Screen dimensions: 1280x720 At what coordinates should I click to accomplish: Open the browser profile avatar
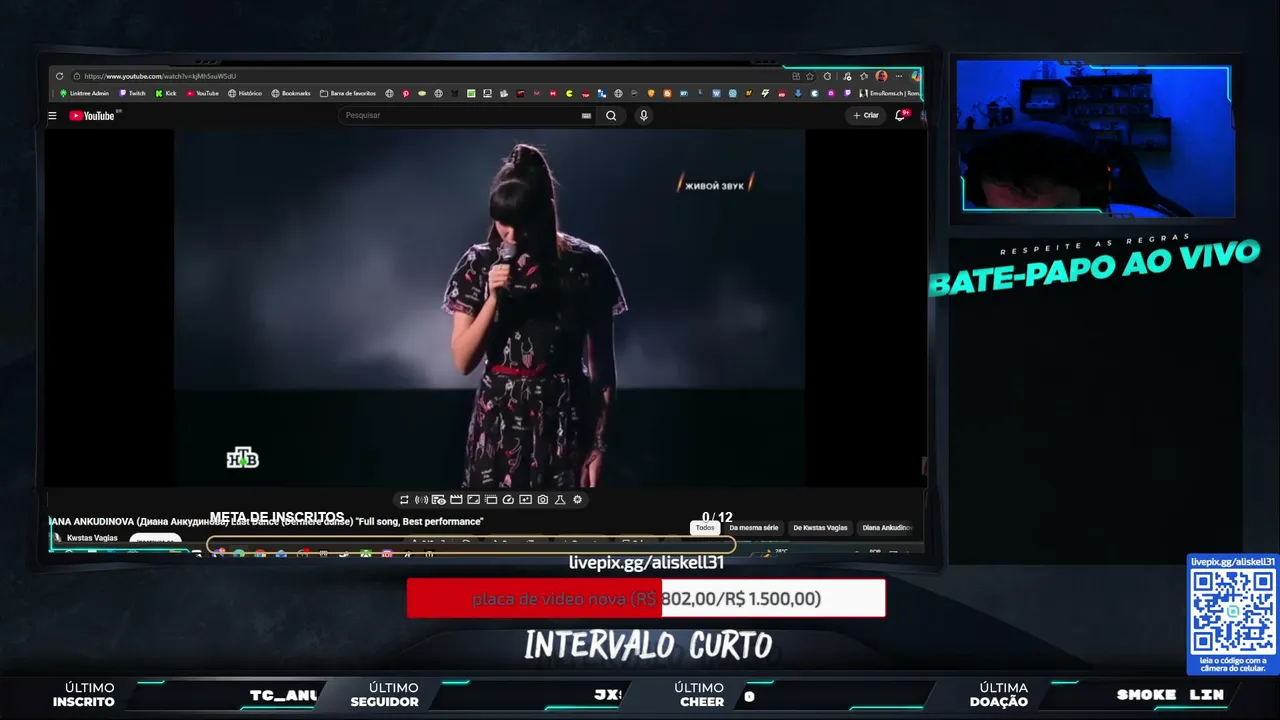[x=881, y=76]
